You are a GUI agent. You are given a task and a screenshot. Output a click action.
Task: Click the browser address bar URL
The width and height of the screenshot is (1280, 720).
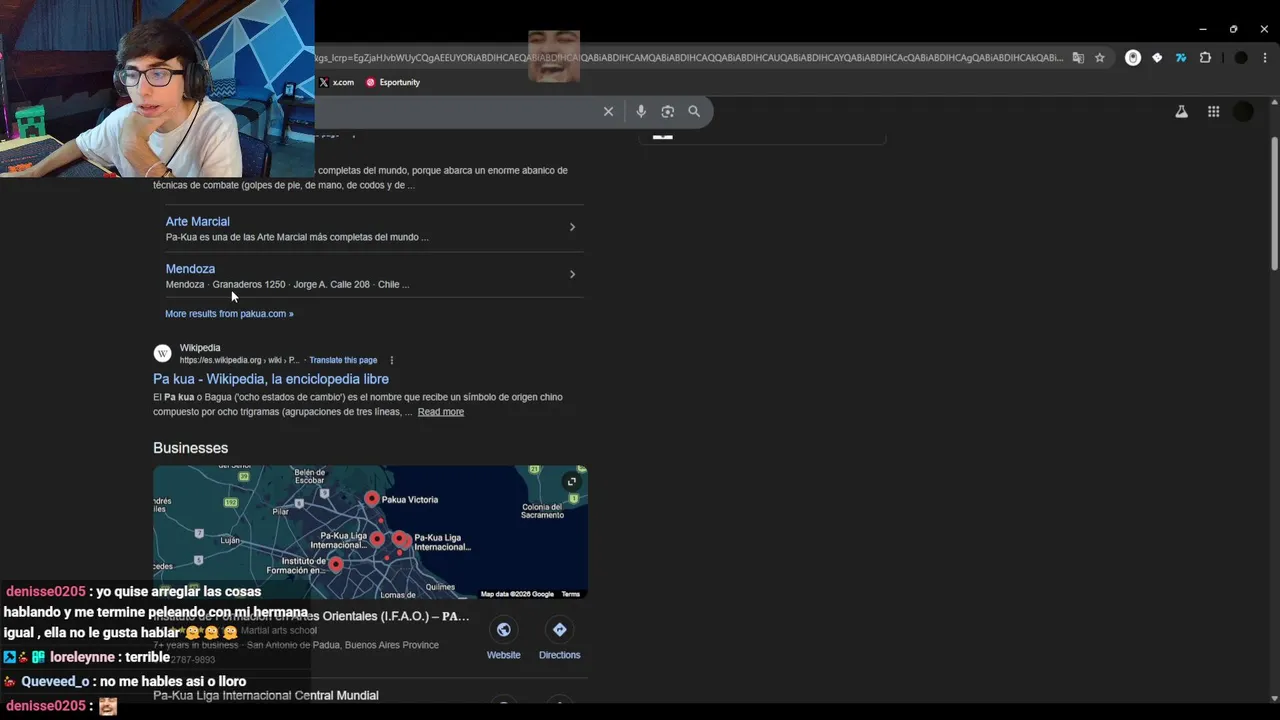(x=689, y=58)
